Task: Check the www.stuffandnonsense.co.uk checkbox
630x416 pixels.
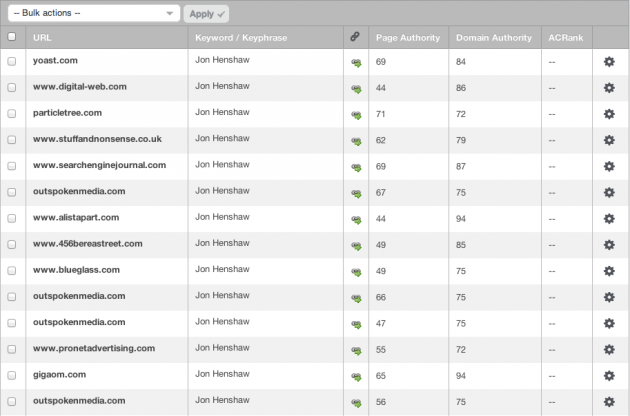Action: tap(12, 139)
